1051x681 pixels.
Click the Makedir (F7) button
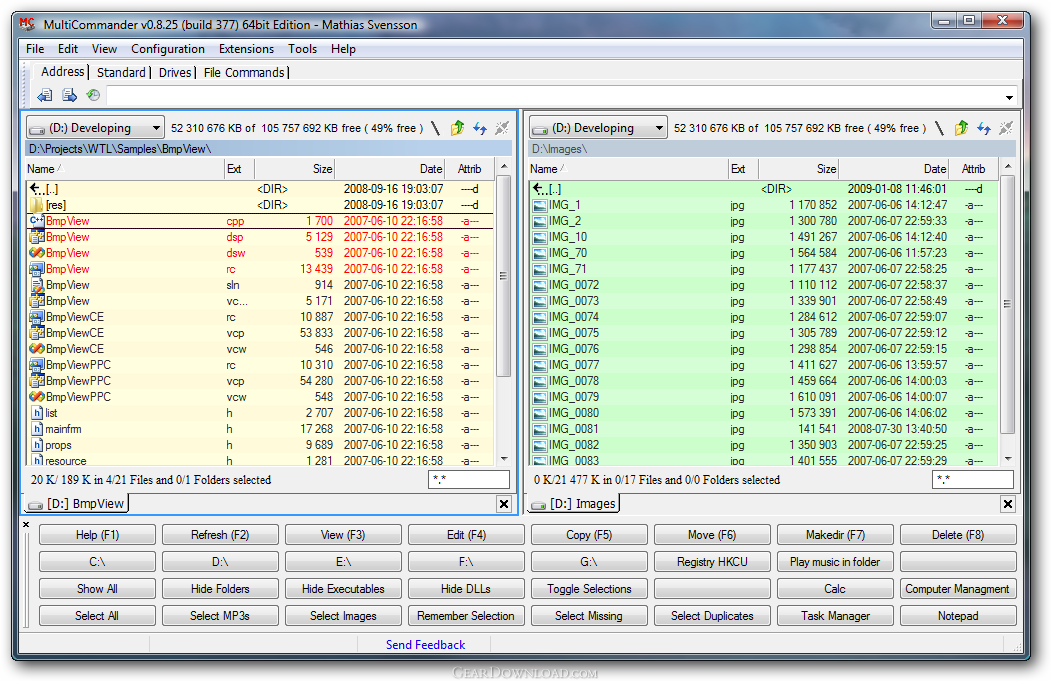[x=835, y=534]
